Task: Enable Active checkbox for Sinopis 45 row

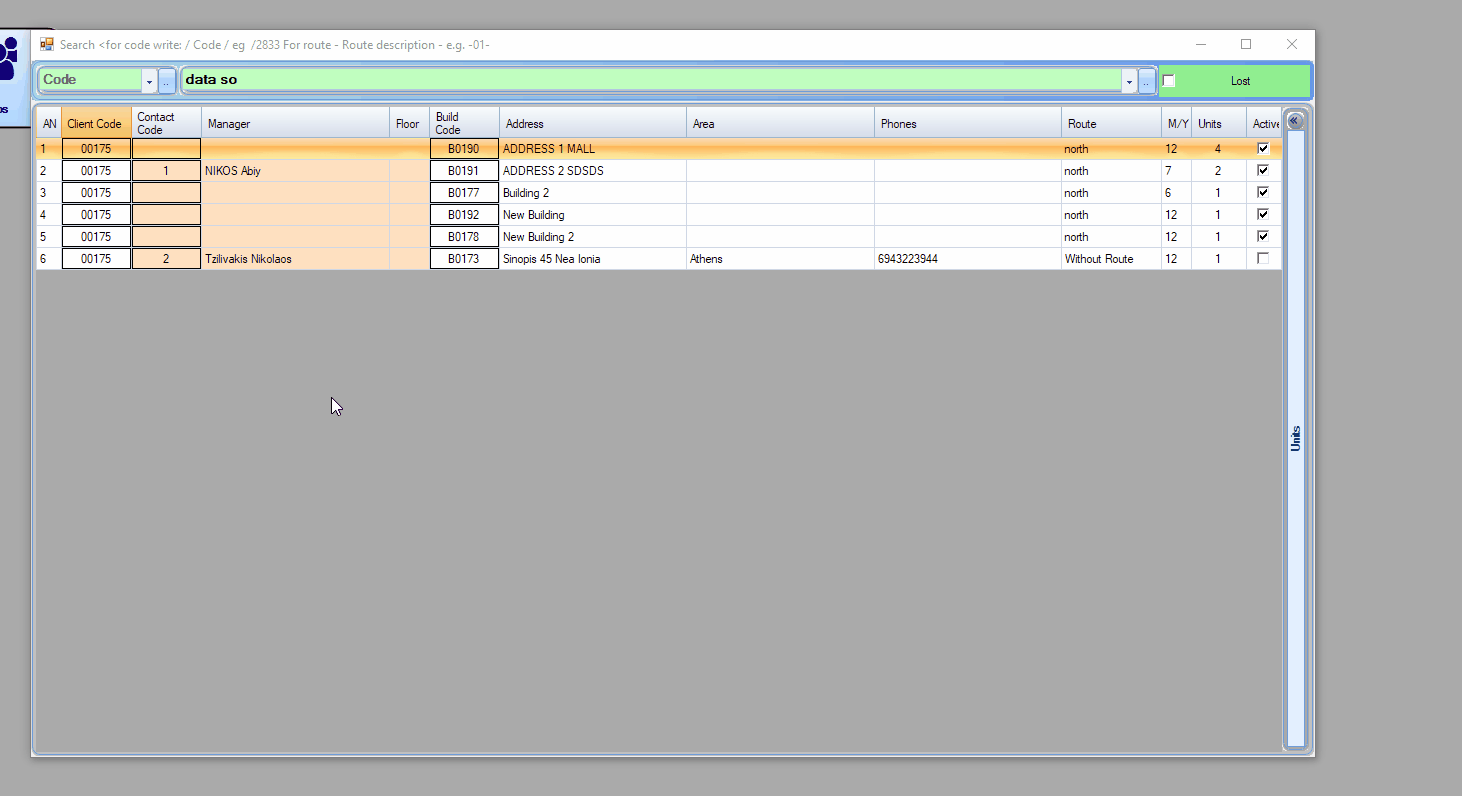Action: [1263, 258]
